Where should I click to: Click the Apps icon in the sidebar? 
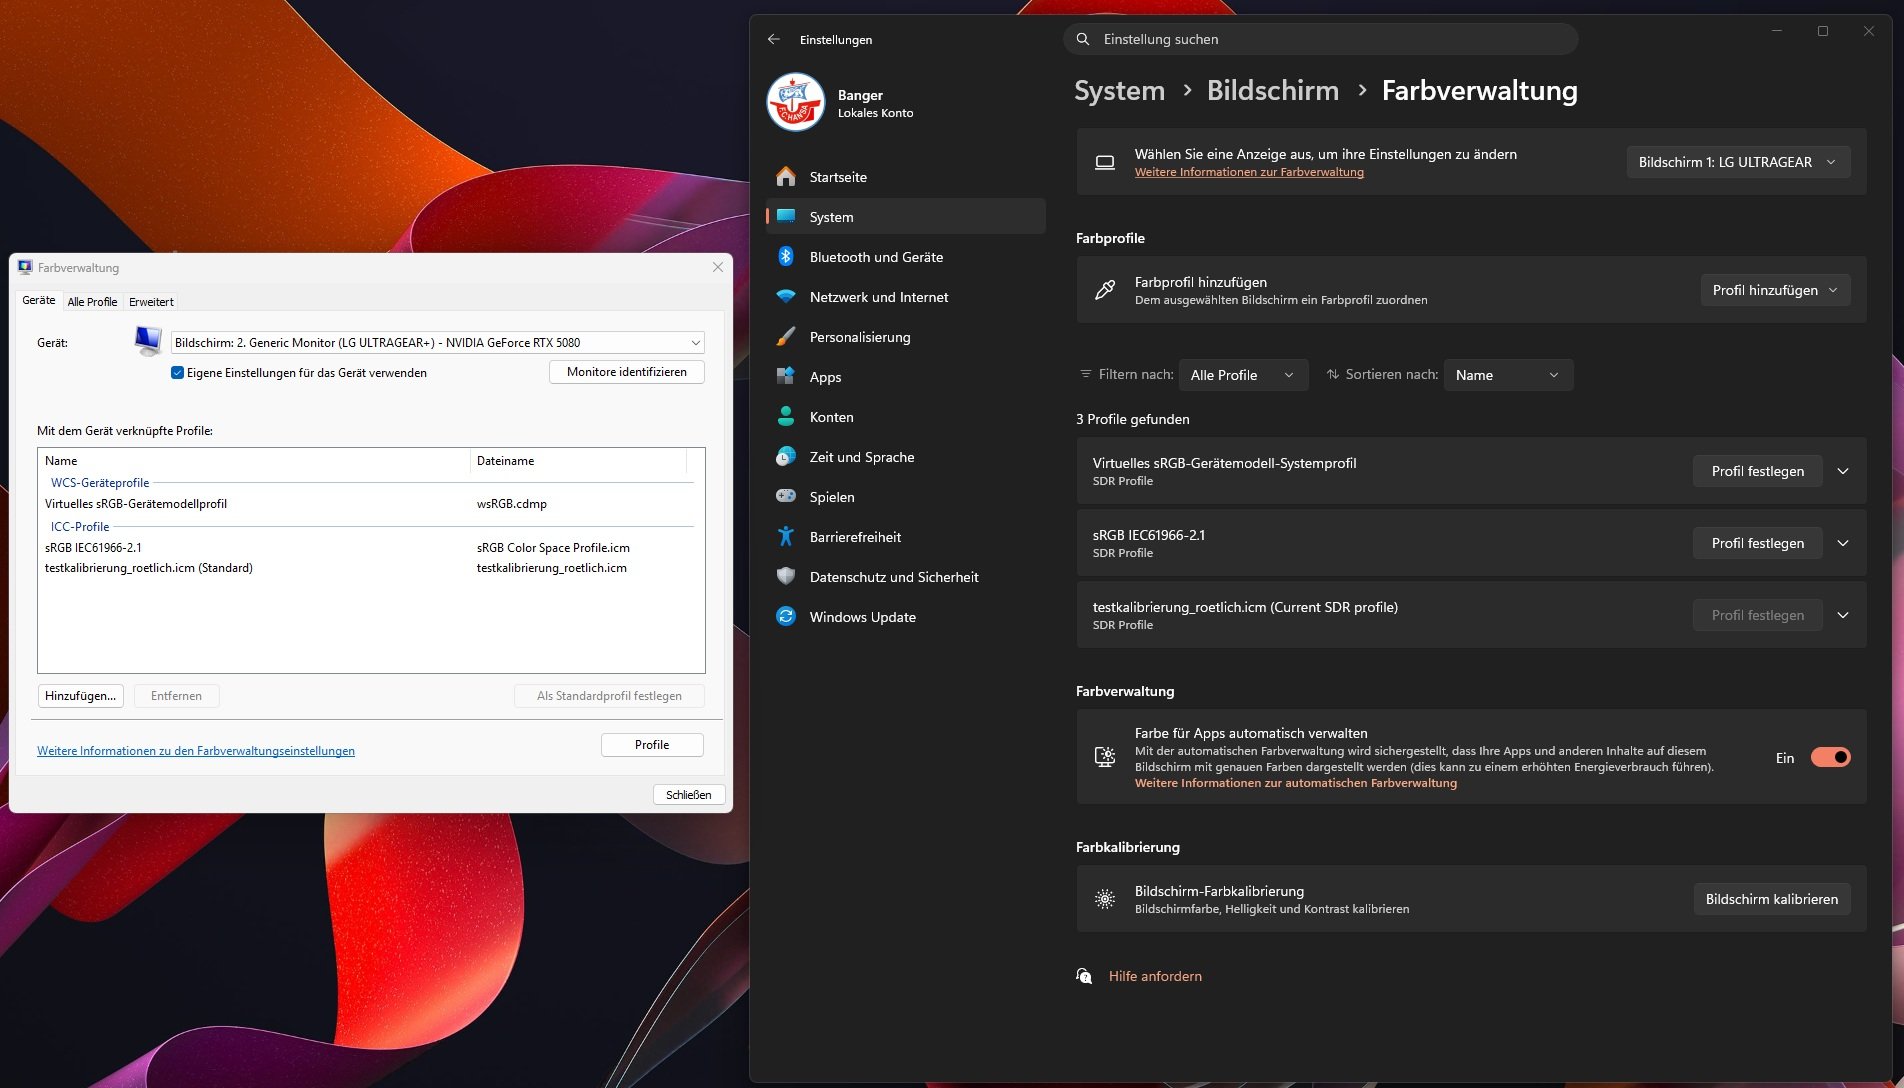786,377
